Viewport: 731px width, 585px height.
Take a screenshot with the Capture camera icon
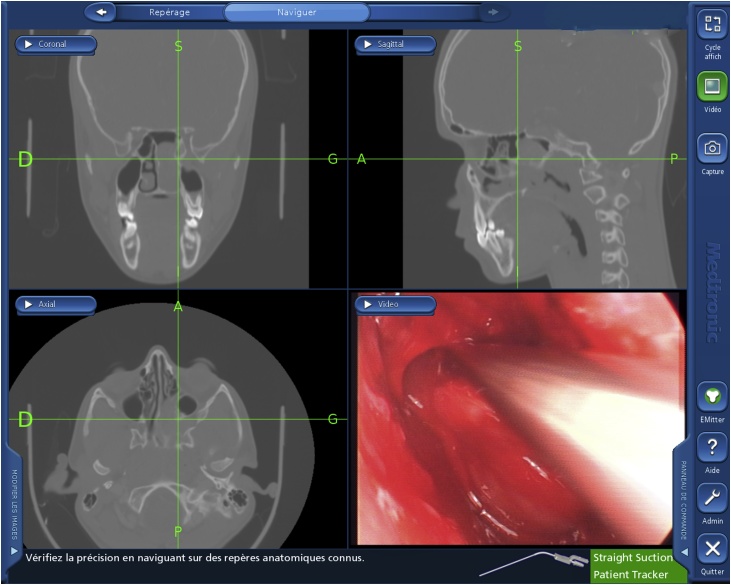[x=712, y=149]
